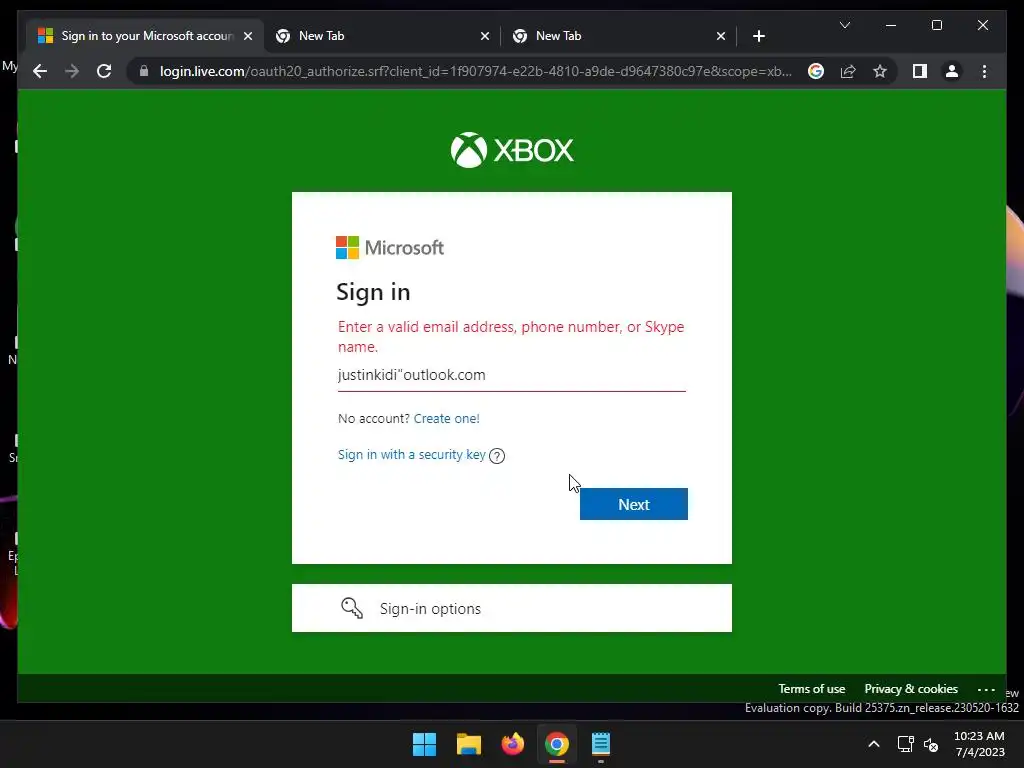The height and width of the screenshot is (768, 1024).
Task: Open the muted volume tray icon
Action: 931,744
